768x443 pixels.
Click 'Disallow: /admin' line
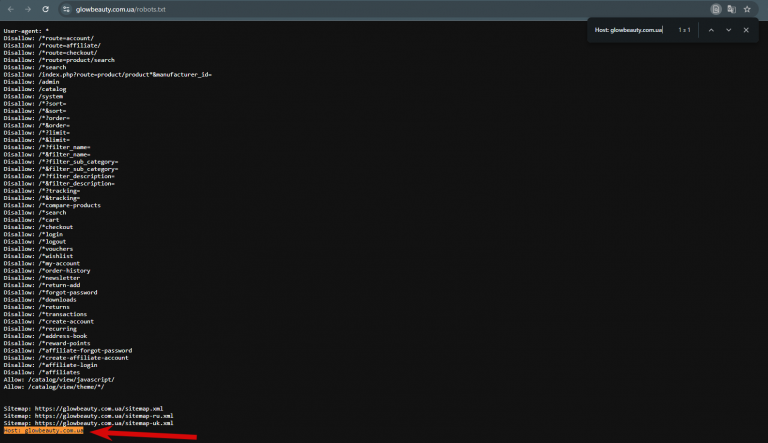pos(31,82)
